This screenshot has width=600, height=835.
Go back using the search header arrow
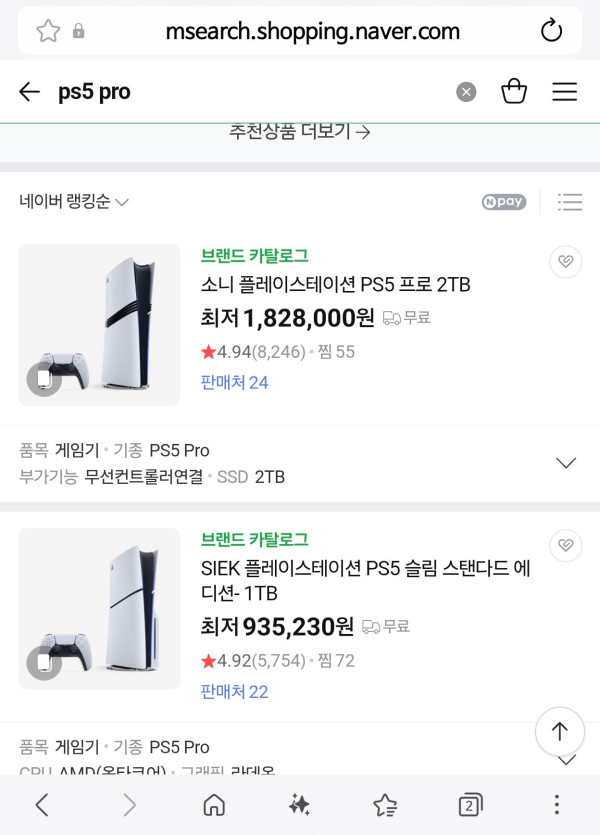pos(30,92)
